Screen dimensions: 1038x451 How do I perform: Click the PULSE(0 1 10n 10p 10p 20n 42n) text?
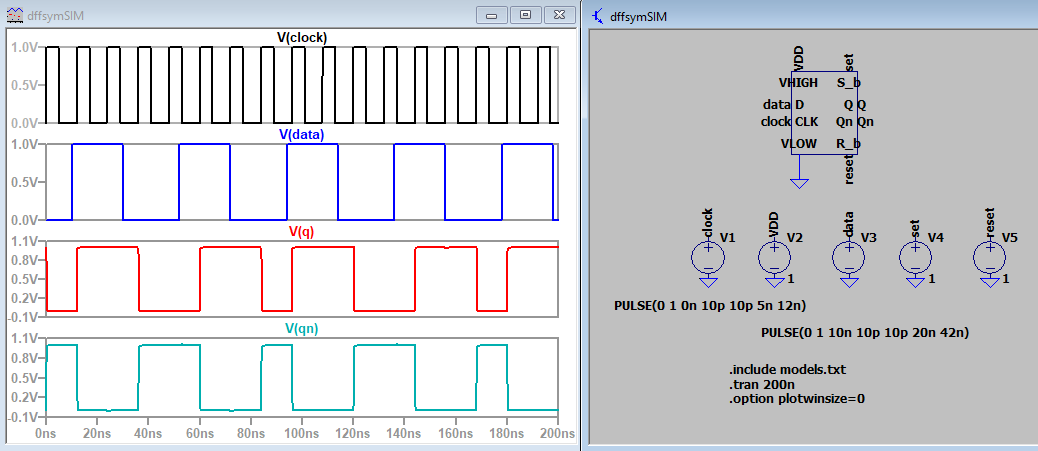click(864, 331)
